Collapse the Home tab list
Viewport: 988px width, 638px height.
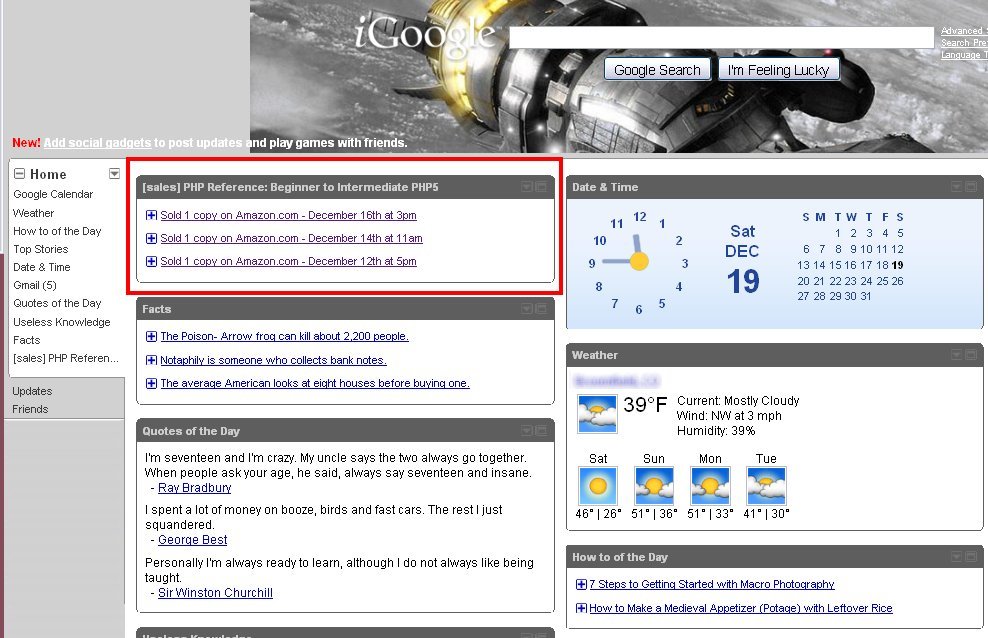(x=20, y=174)
